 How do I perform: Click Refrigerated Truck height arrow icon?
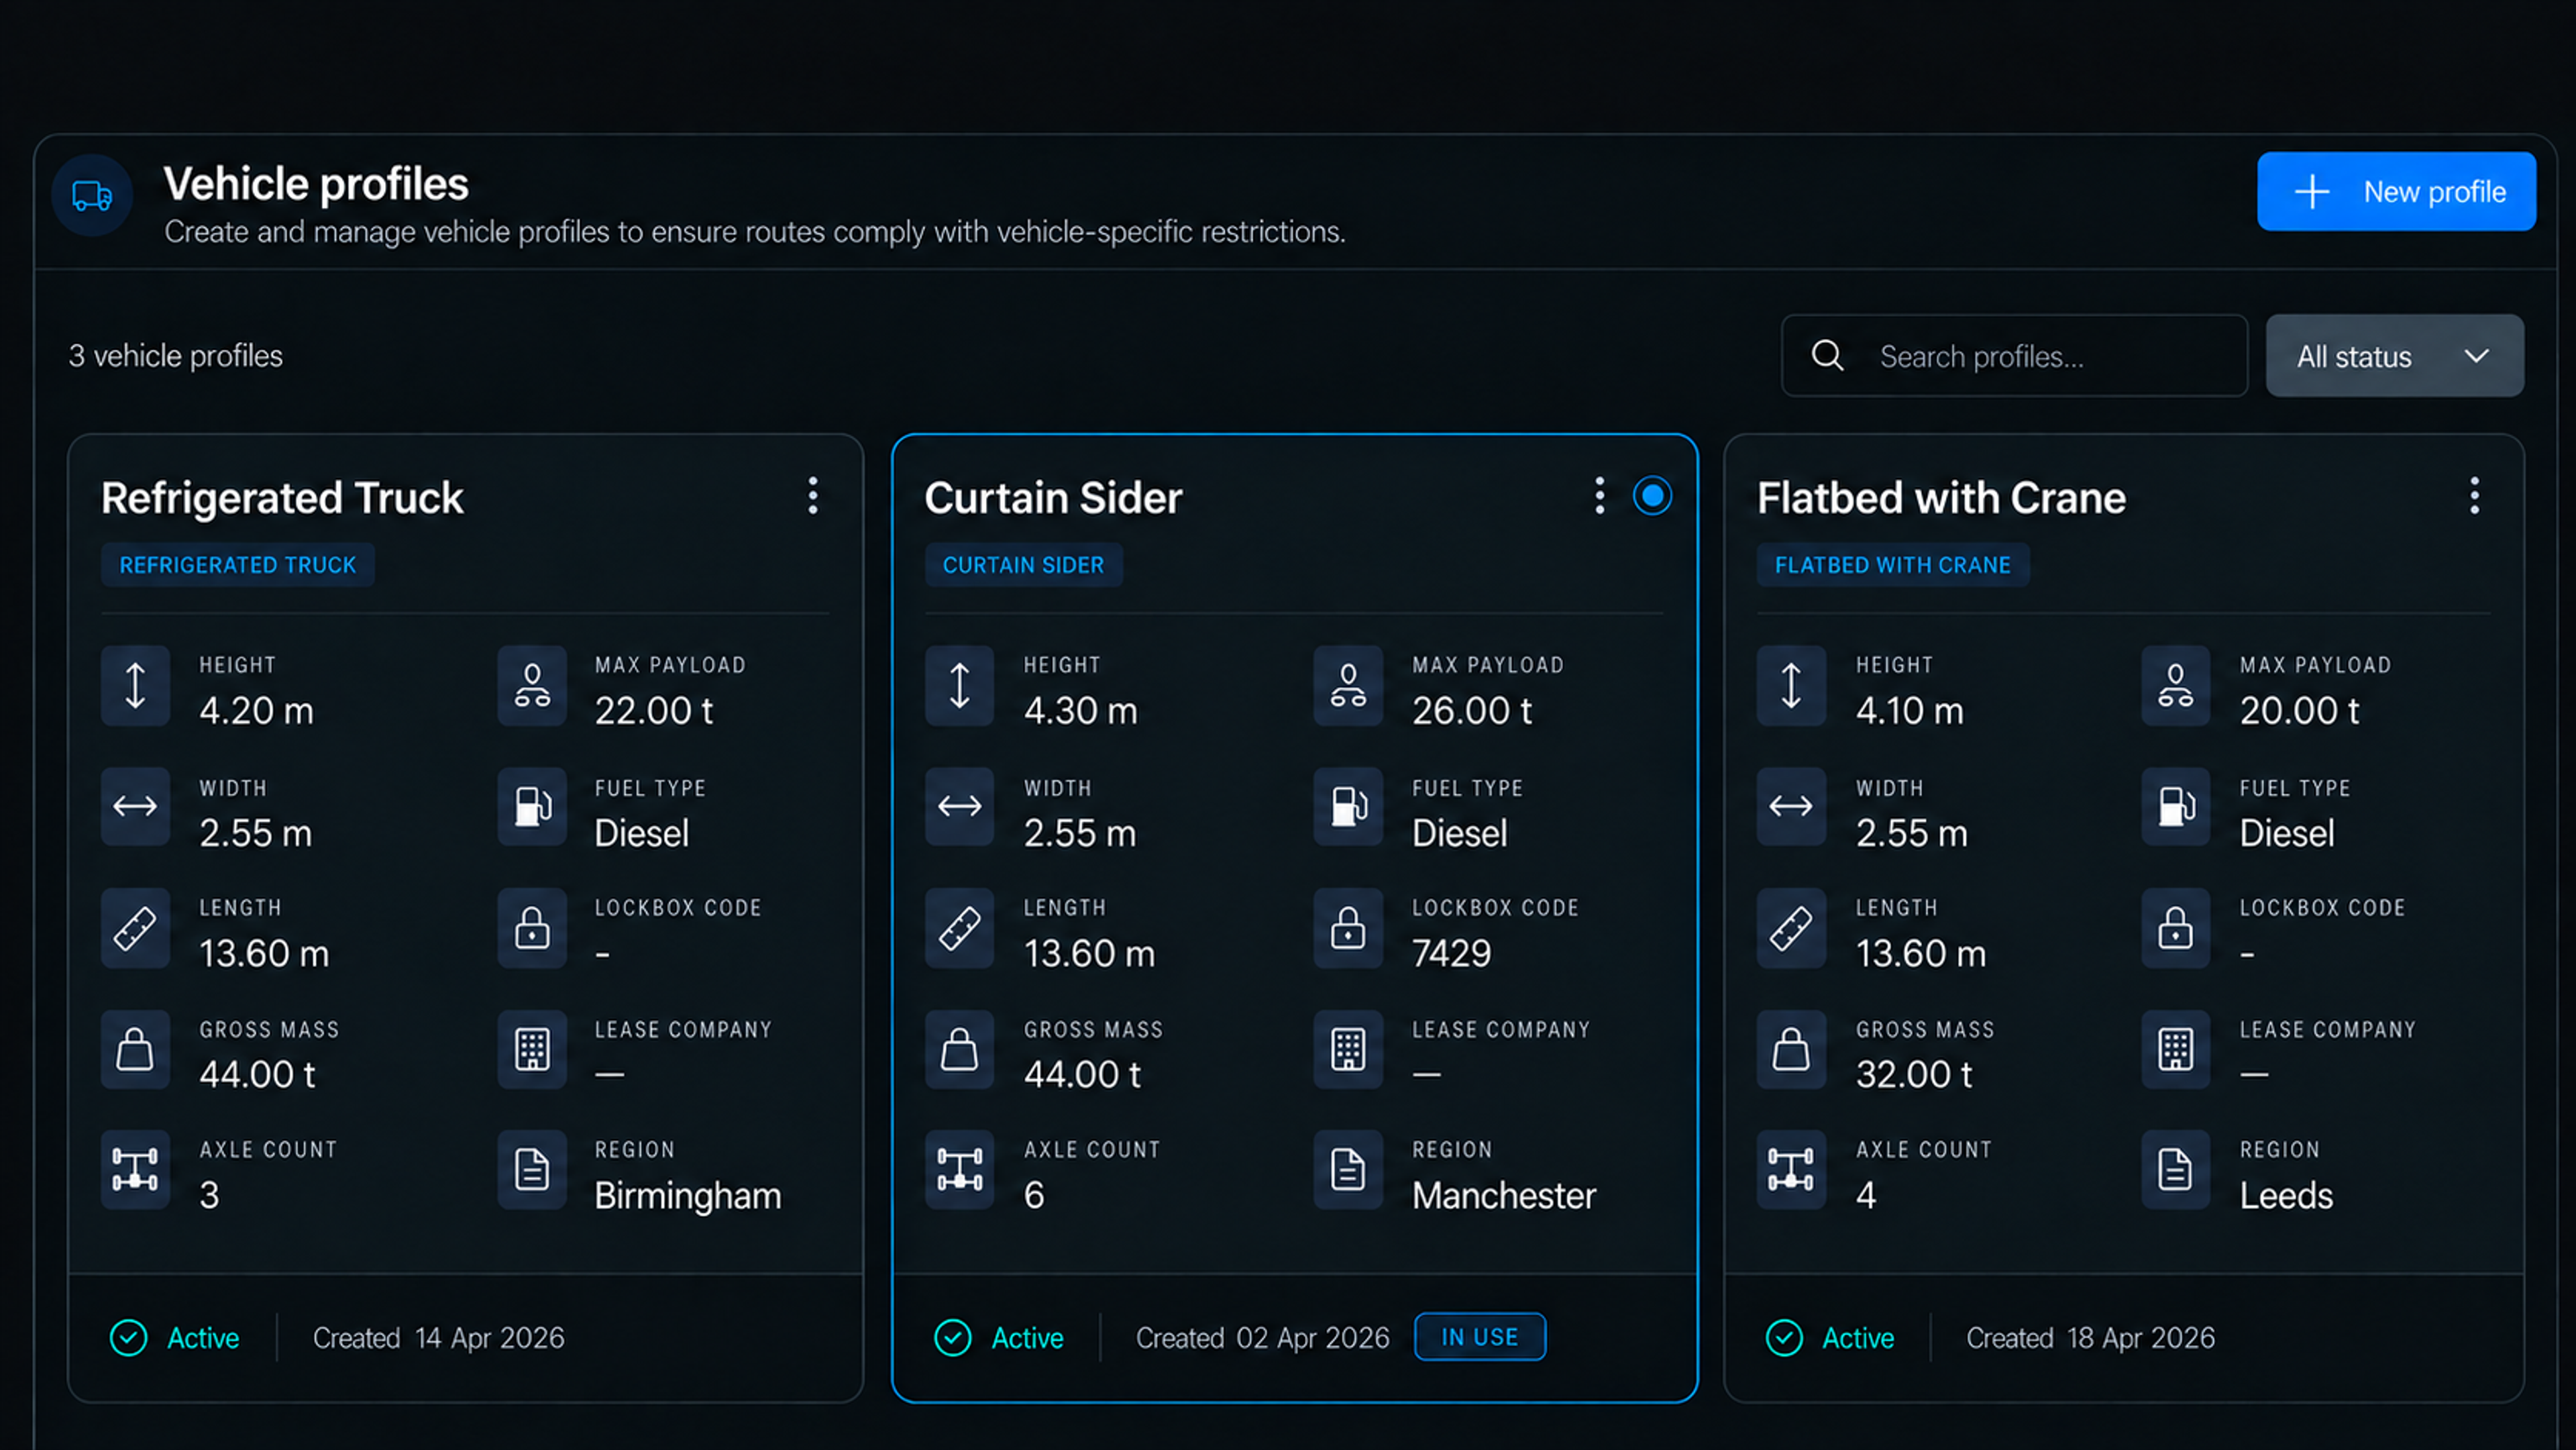click(135, 686)
